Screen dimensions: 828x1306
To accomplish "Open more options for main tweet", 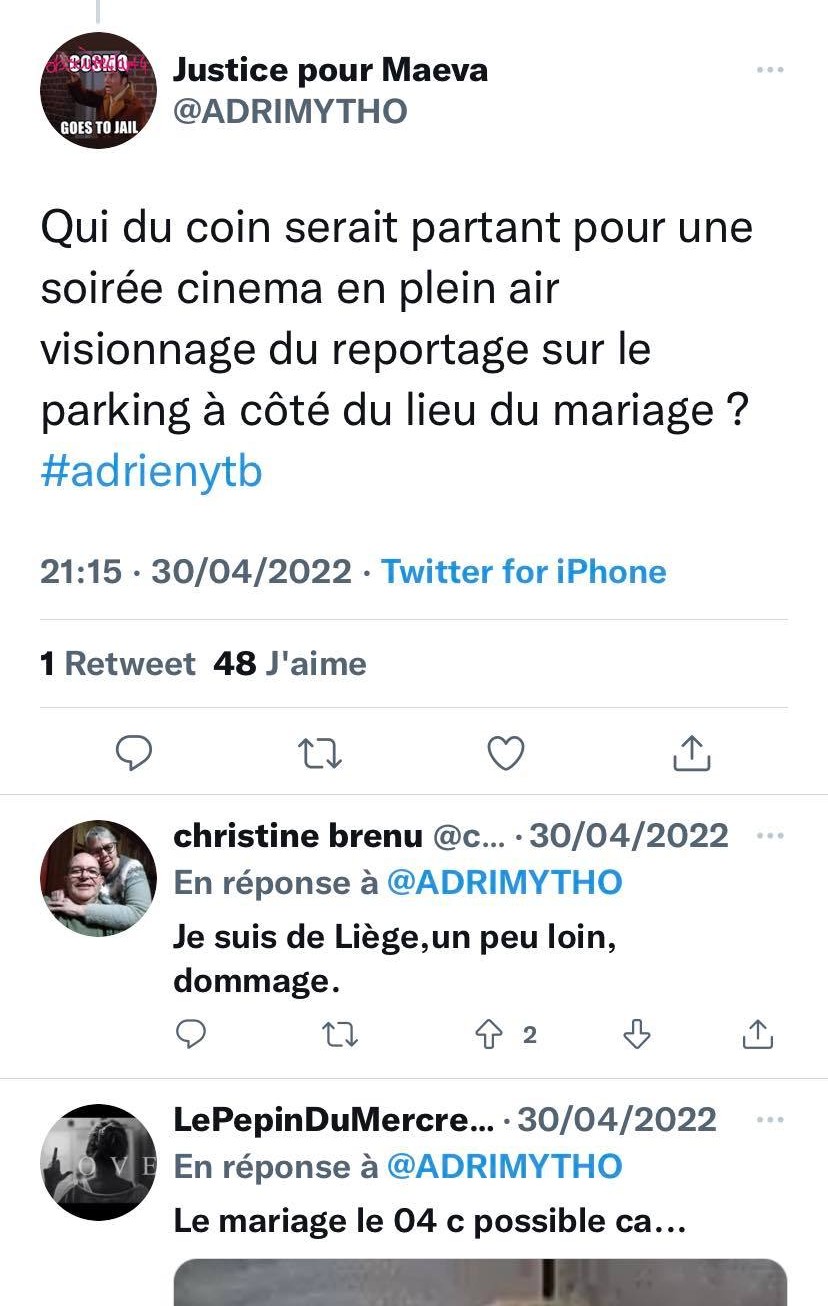I will pyautogui.click(x=769, y=70).
